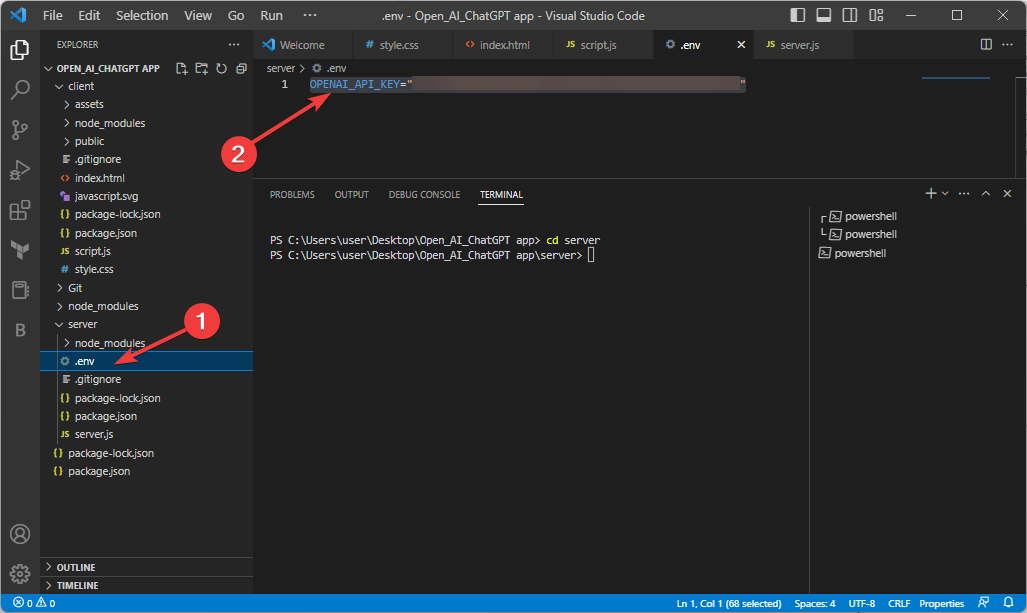Close the terminal panel

point(1007,193)
